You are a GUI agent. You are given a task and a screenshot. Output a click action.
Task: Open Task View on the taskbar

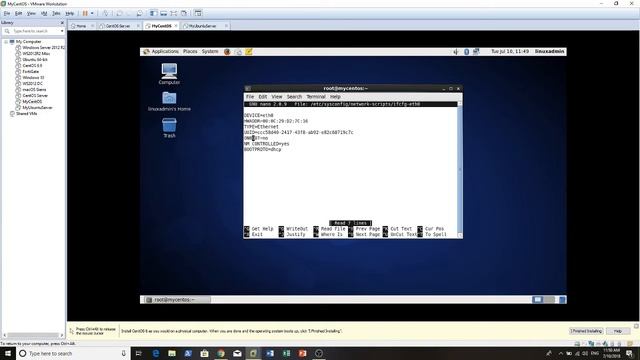point(138,353)
